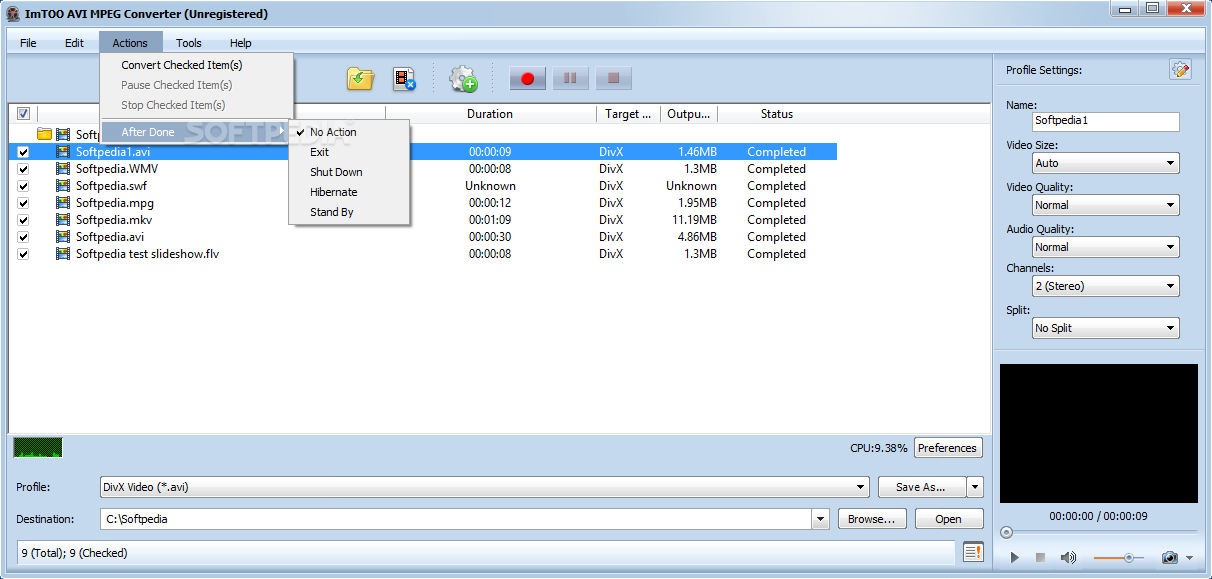The height and width of the screenshot is (579, 1212).
Task: Open the Profile DivX Video dropdown
Action: coord(485,487)
